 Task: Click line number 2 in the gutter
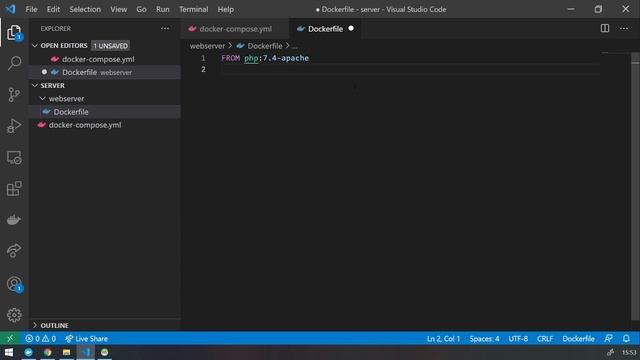click(203, 69)
